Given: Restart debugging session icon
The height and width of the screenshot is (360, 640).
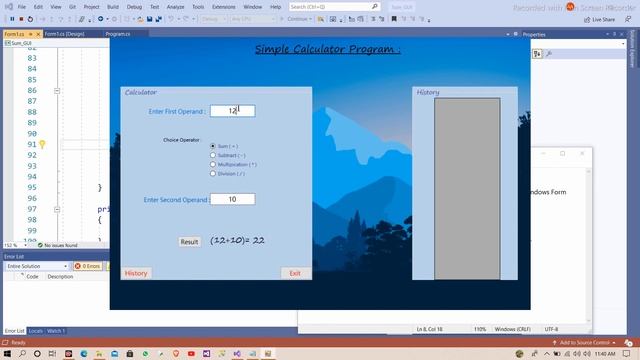Looking at the screenshot, I should pyautogui.click(x=30, y=19).
